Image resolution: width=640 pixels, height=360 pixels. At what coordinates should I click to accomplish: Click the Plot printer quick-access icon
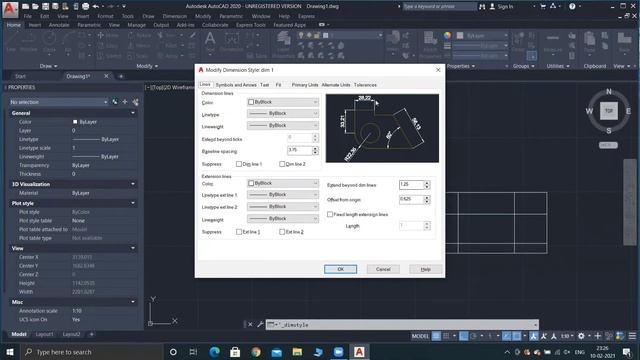[85, 7]
